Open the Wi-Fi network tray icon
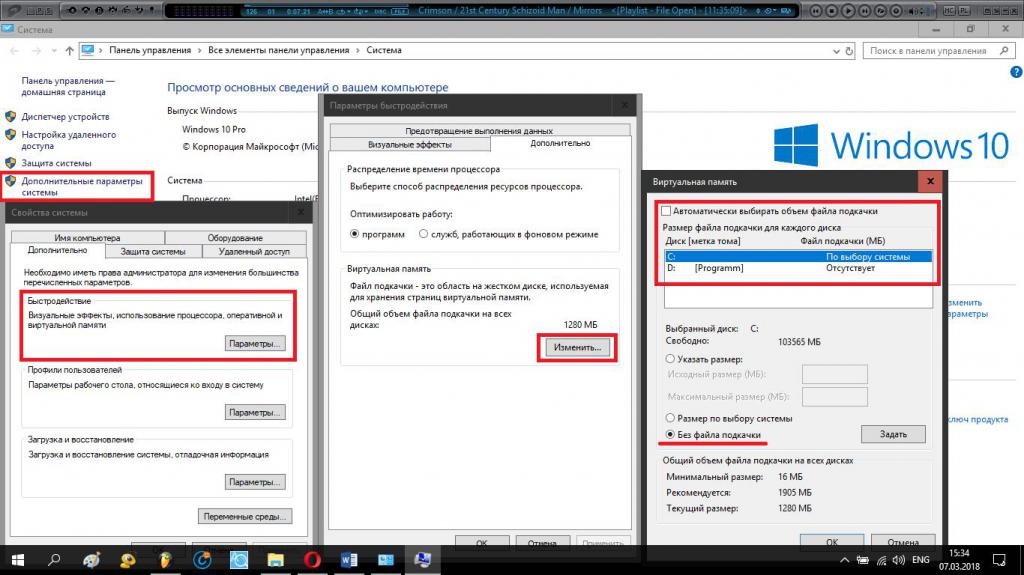The image size is (1024, 575). tap(881, 560)
